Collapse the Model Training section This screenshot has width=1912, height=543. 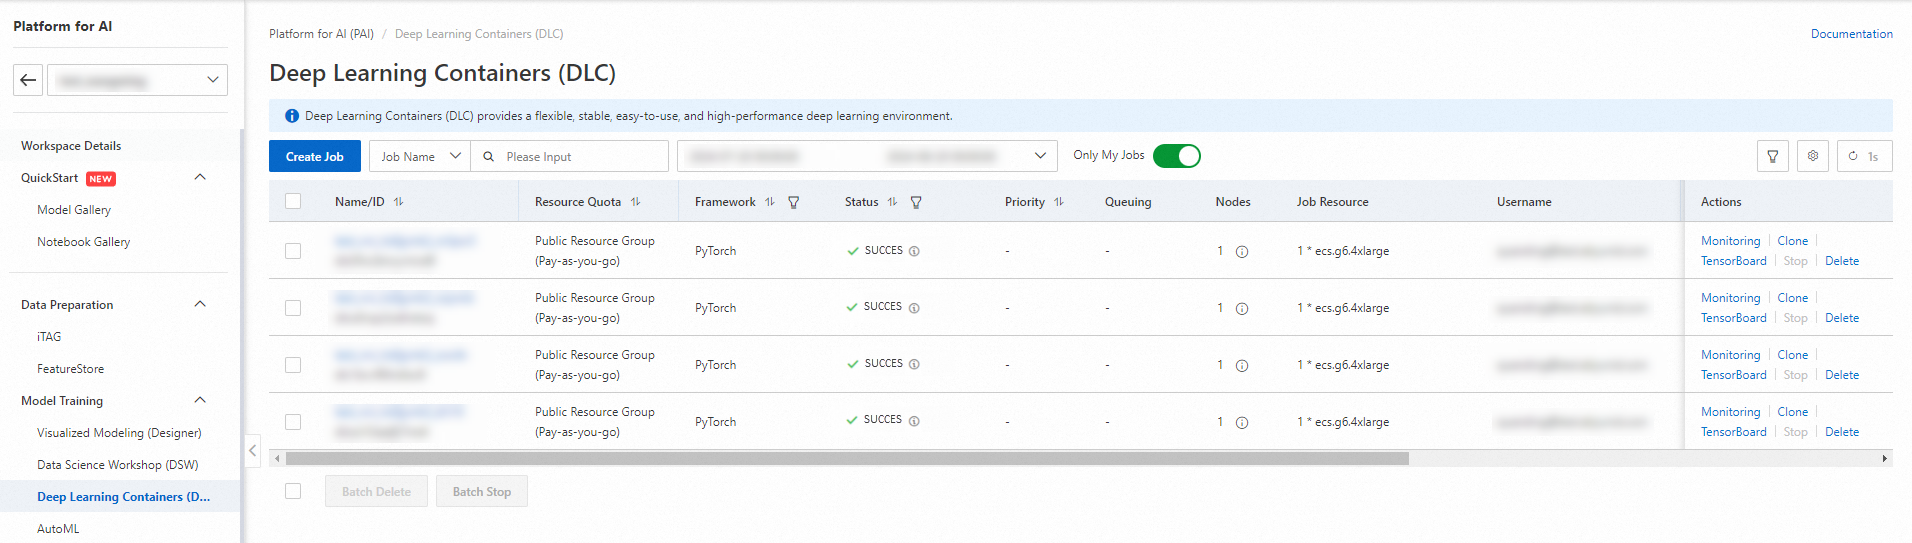click(x=200, y=400)
